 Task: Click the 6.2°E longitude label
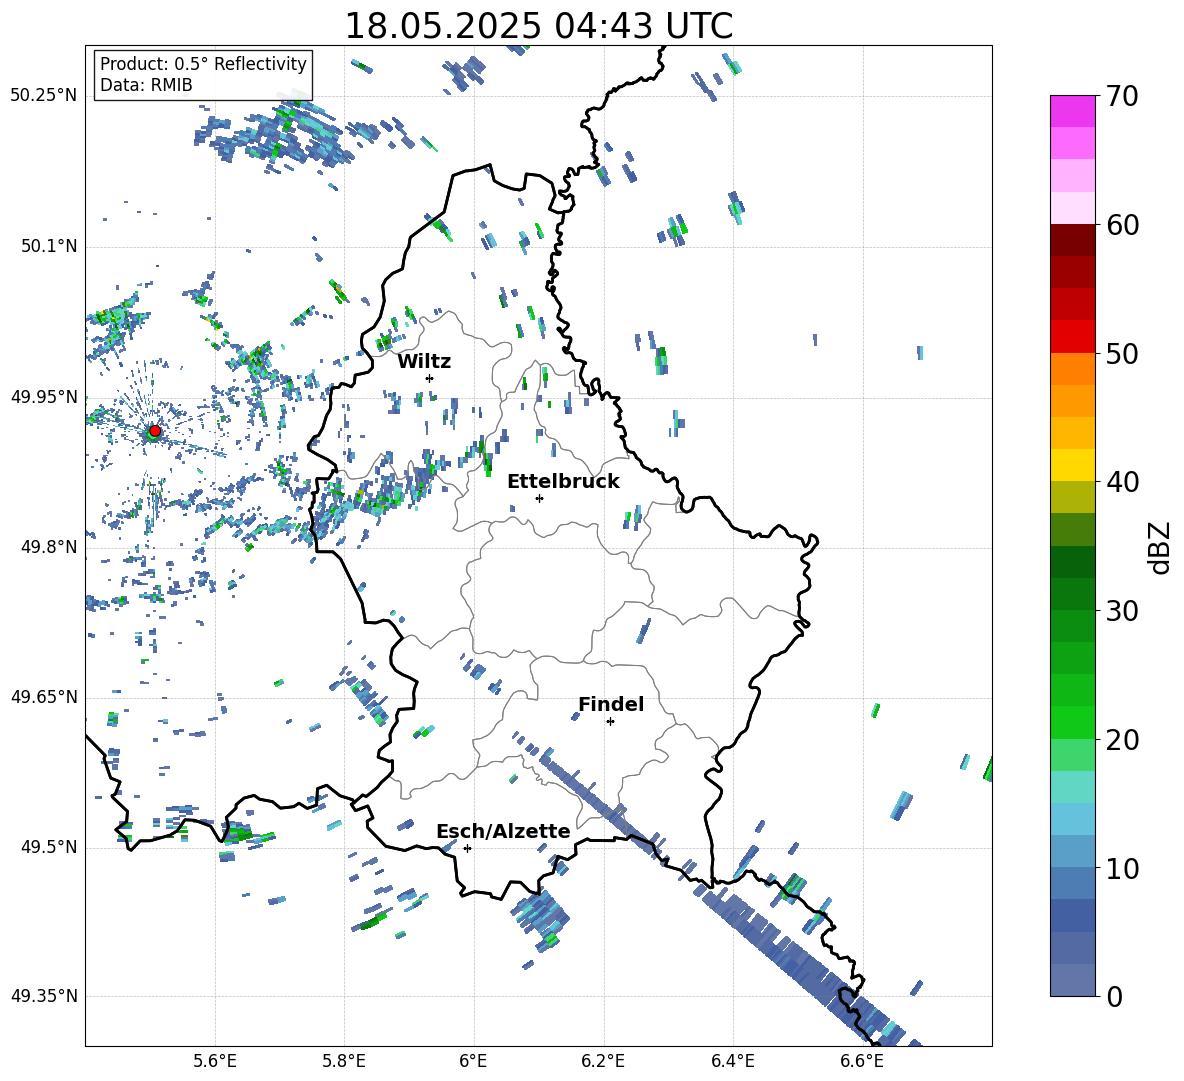click(x=603, y=1061)
